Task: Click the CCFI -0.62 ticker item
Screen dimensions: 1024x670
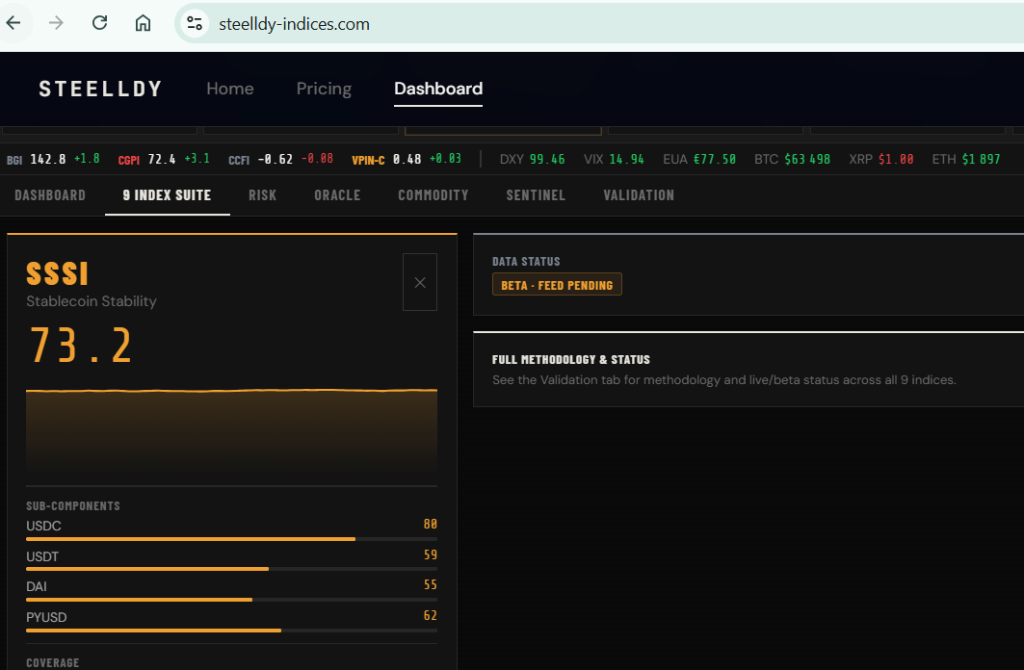Action: (280, 159)
